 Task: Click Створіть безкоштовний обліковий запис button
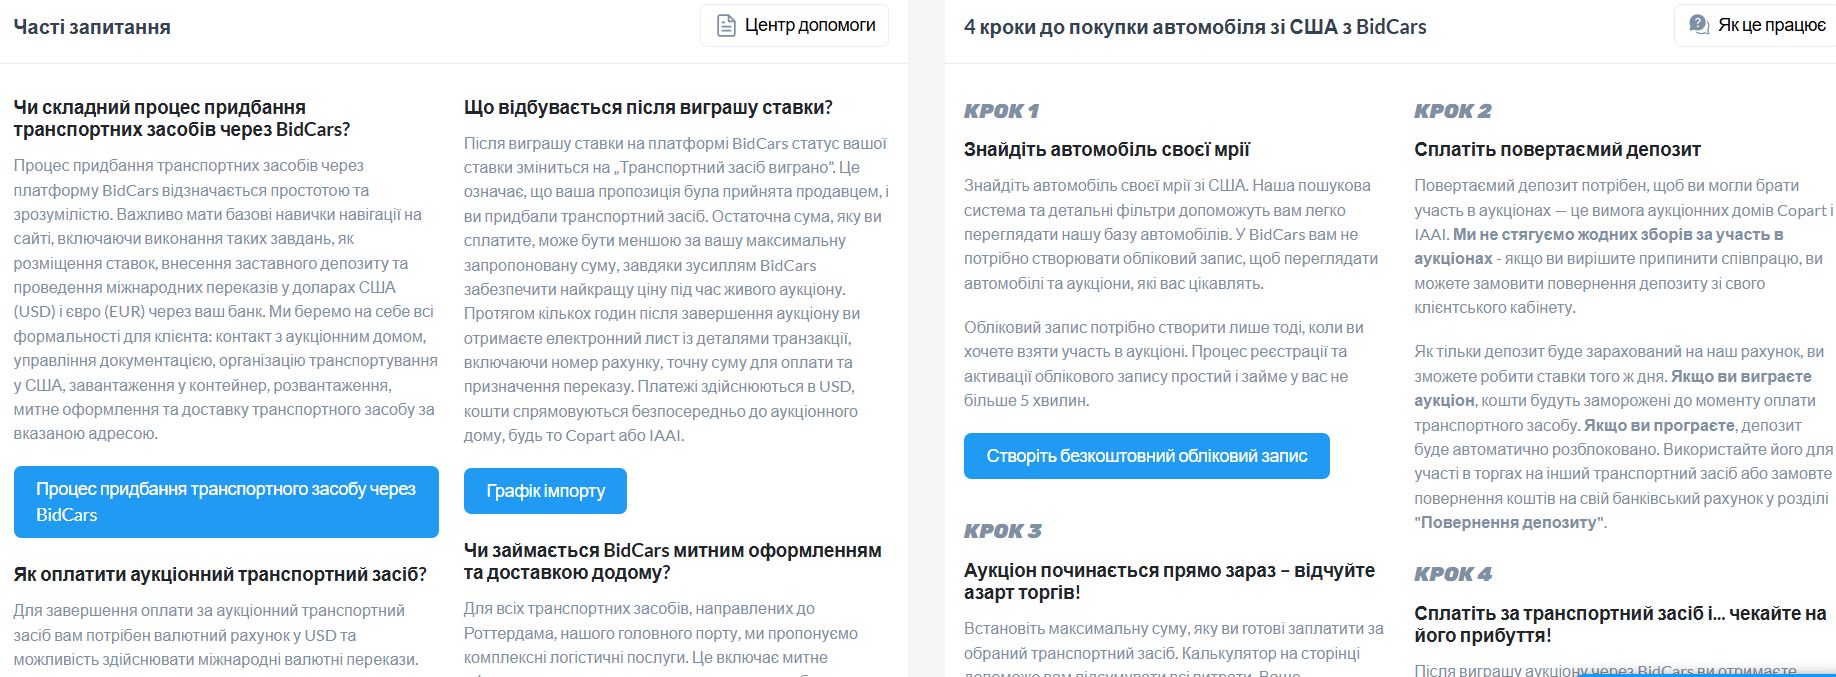tap(1146, 456)
